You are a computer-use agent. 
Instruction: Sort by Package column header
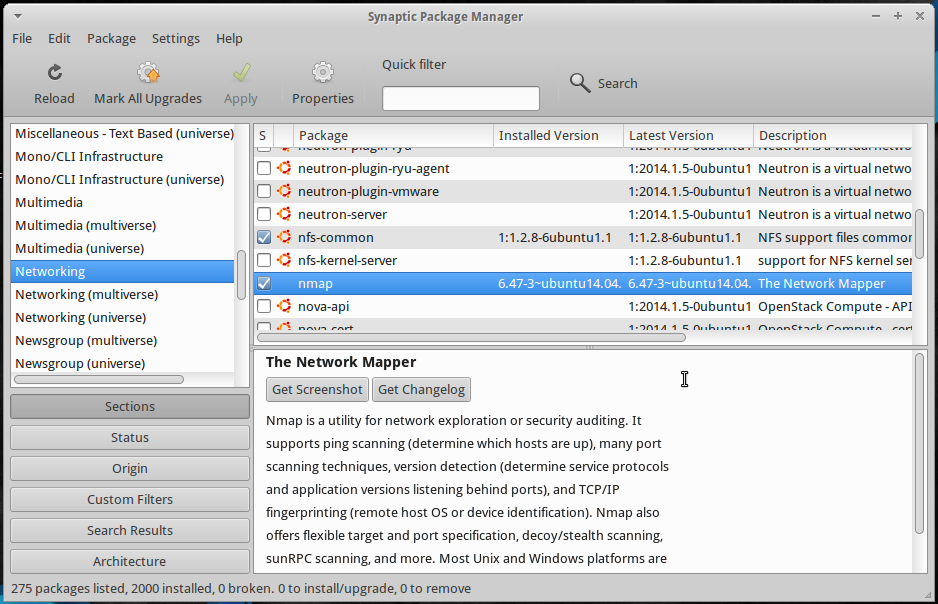click(x=394, y=136)
